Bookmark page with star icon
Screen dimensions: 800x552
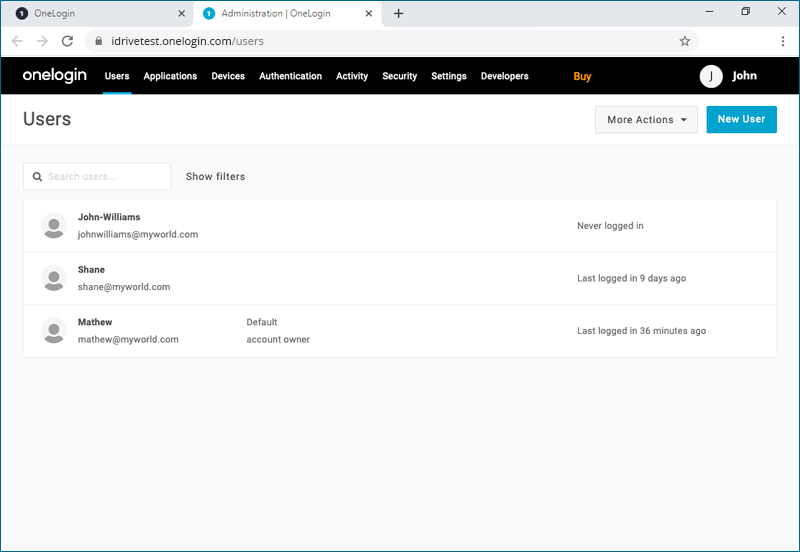tap(685, 41)
